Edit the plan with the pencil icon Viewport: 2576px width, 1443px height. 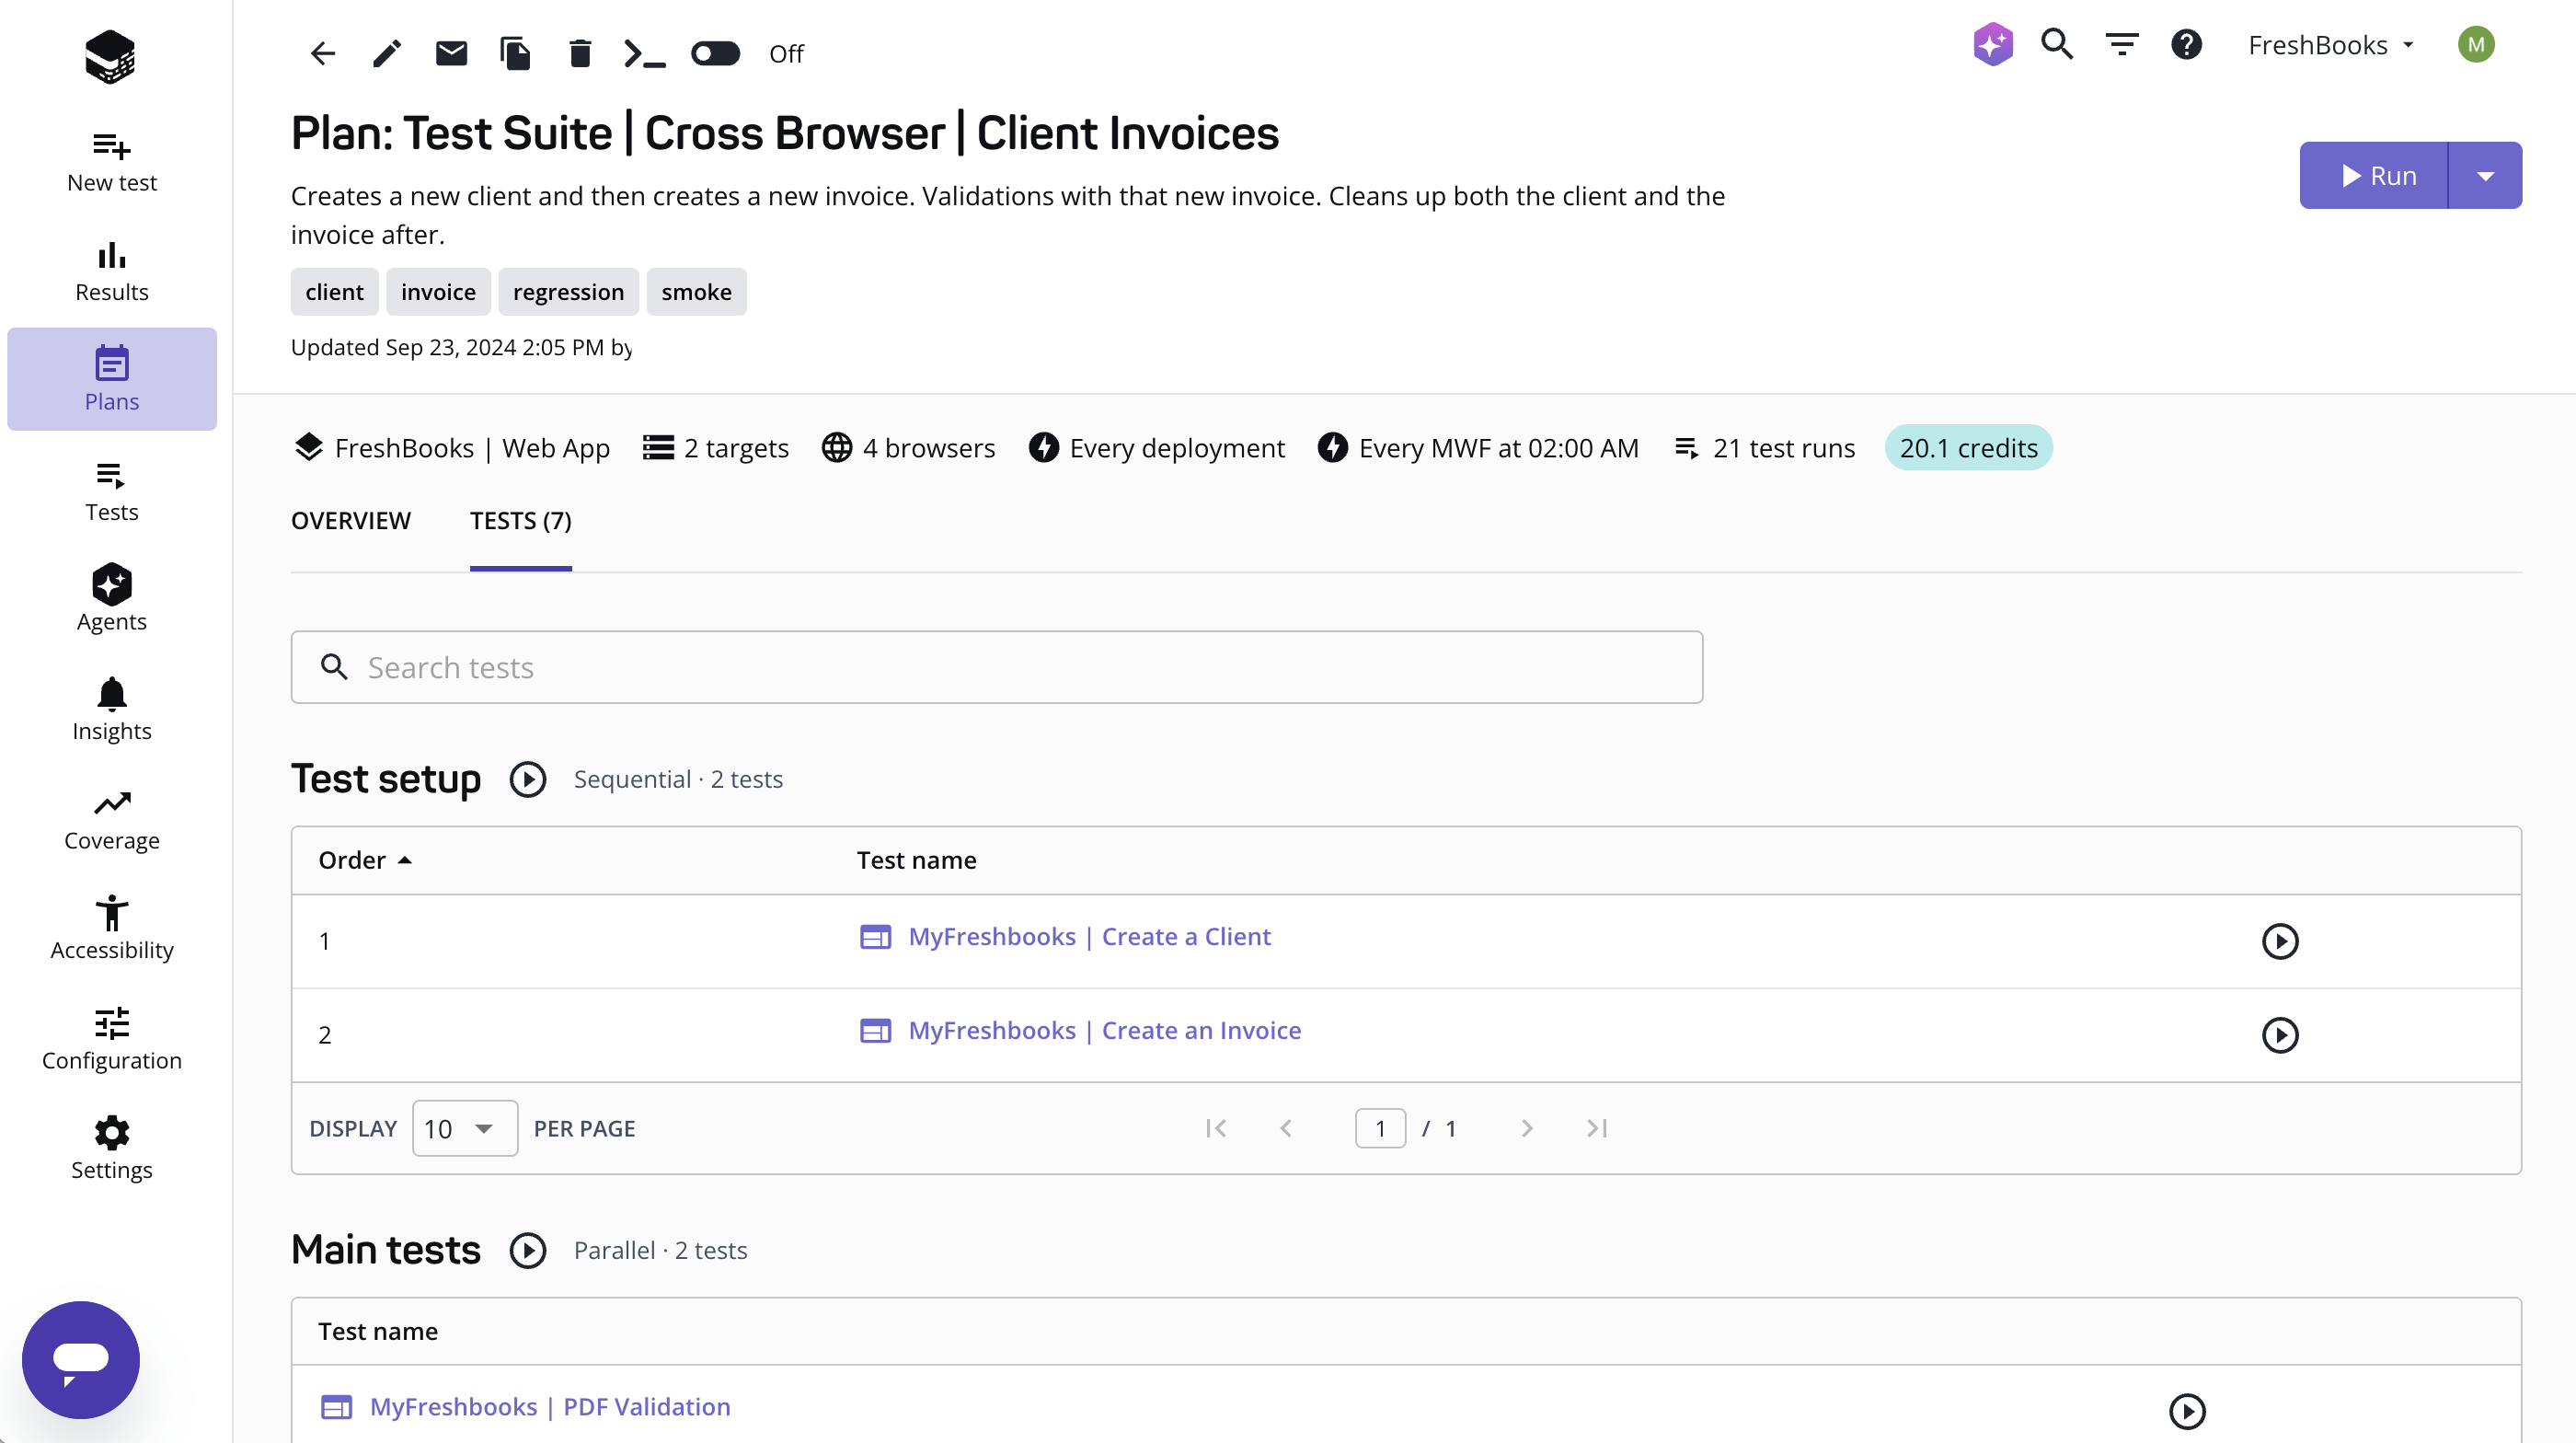(x=387, y=53)
